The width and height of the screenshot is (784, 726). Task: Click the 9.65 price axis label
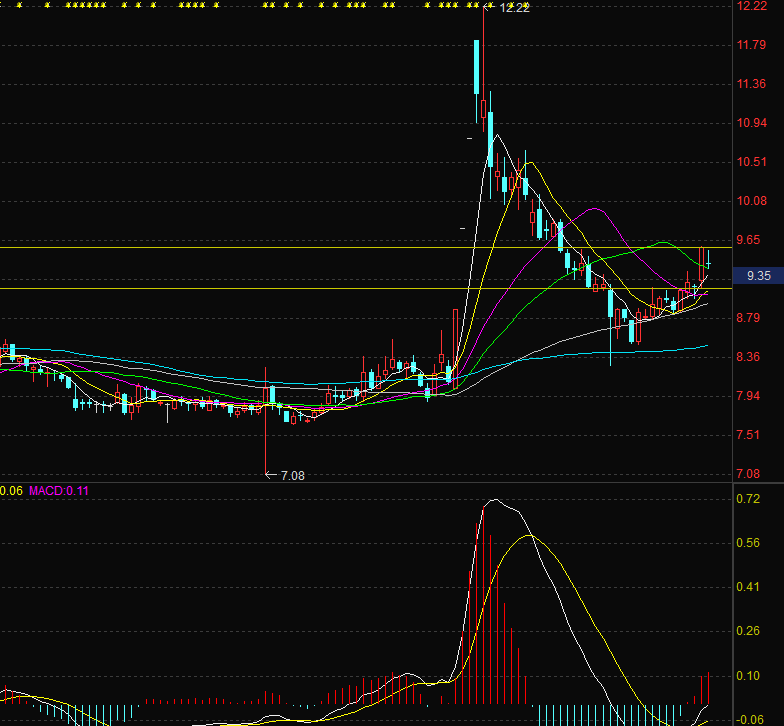tap(748, 240)
